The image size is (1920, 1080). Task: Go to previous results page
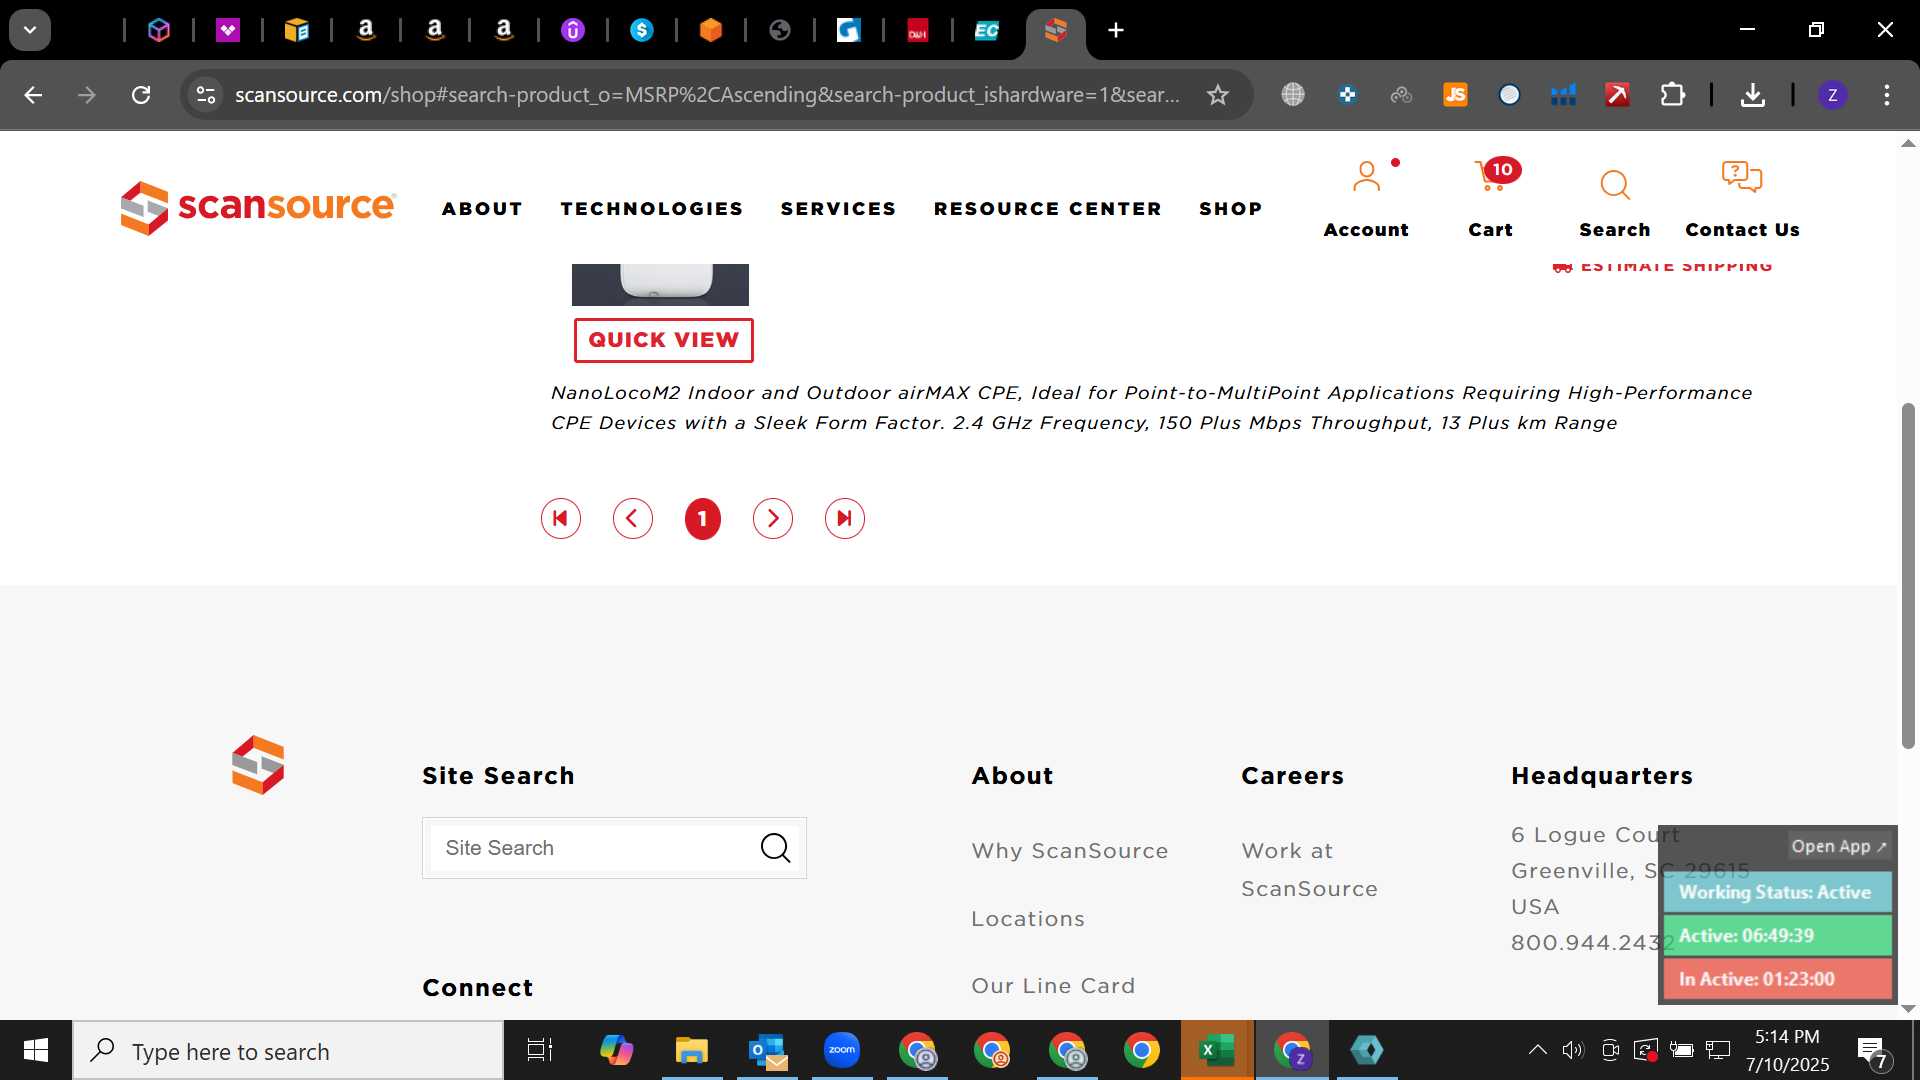tap(633, 518)
